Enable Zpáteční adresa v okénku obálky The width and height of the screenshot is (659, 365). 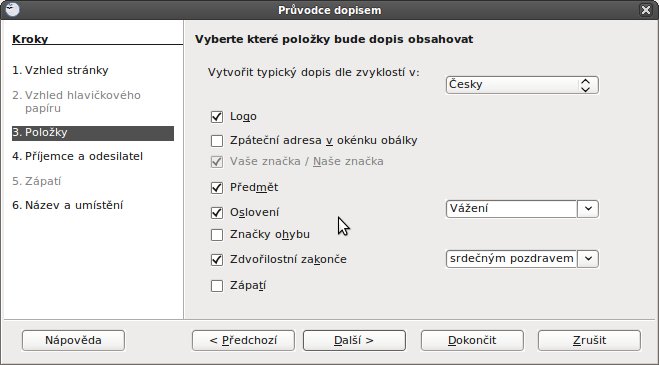pos(217,140)
